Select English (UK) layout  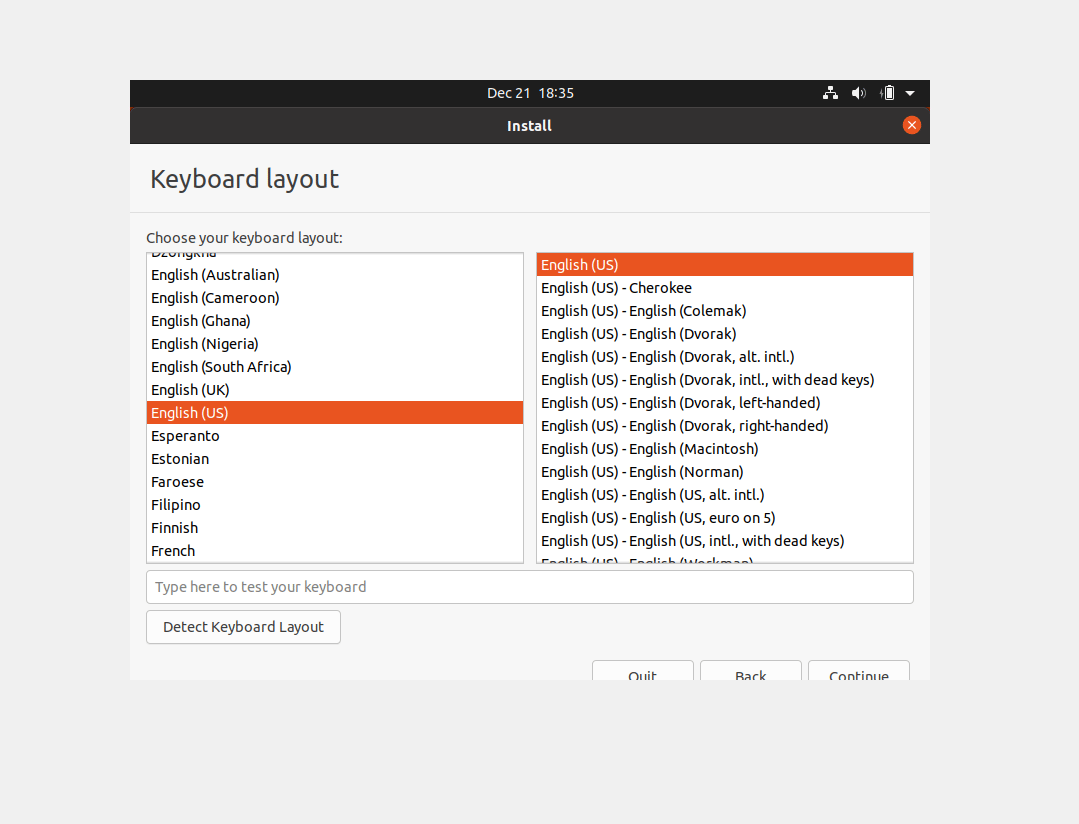(x=335, y=390)
